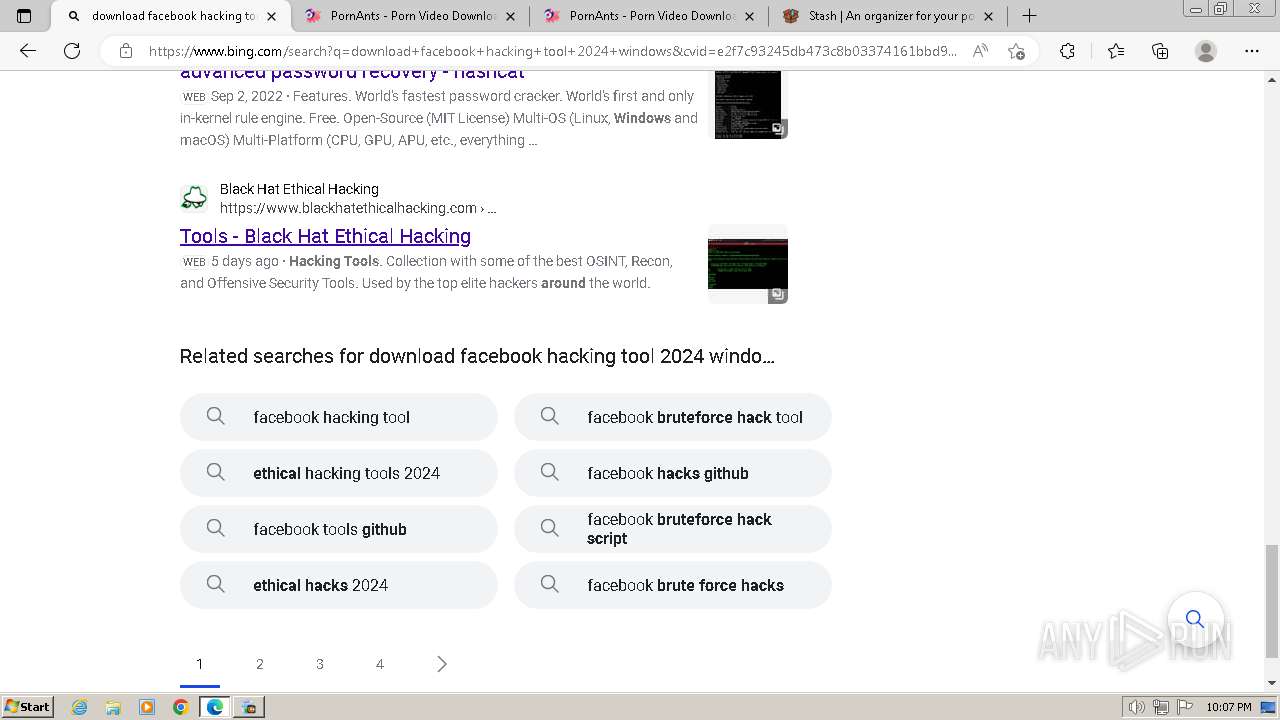Screen dimensions: 1280x720
Task: Open the browser profile avatar
Action: click(1206, 51)
